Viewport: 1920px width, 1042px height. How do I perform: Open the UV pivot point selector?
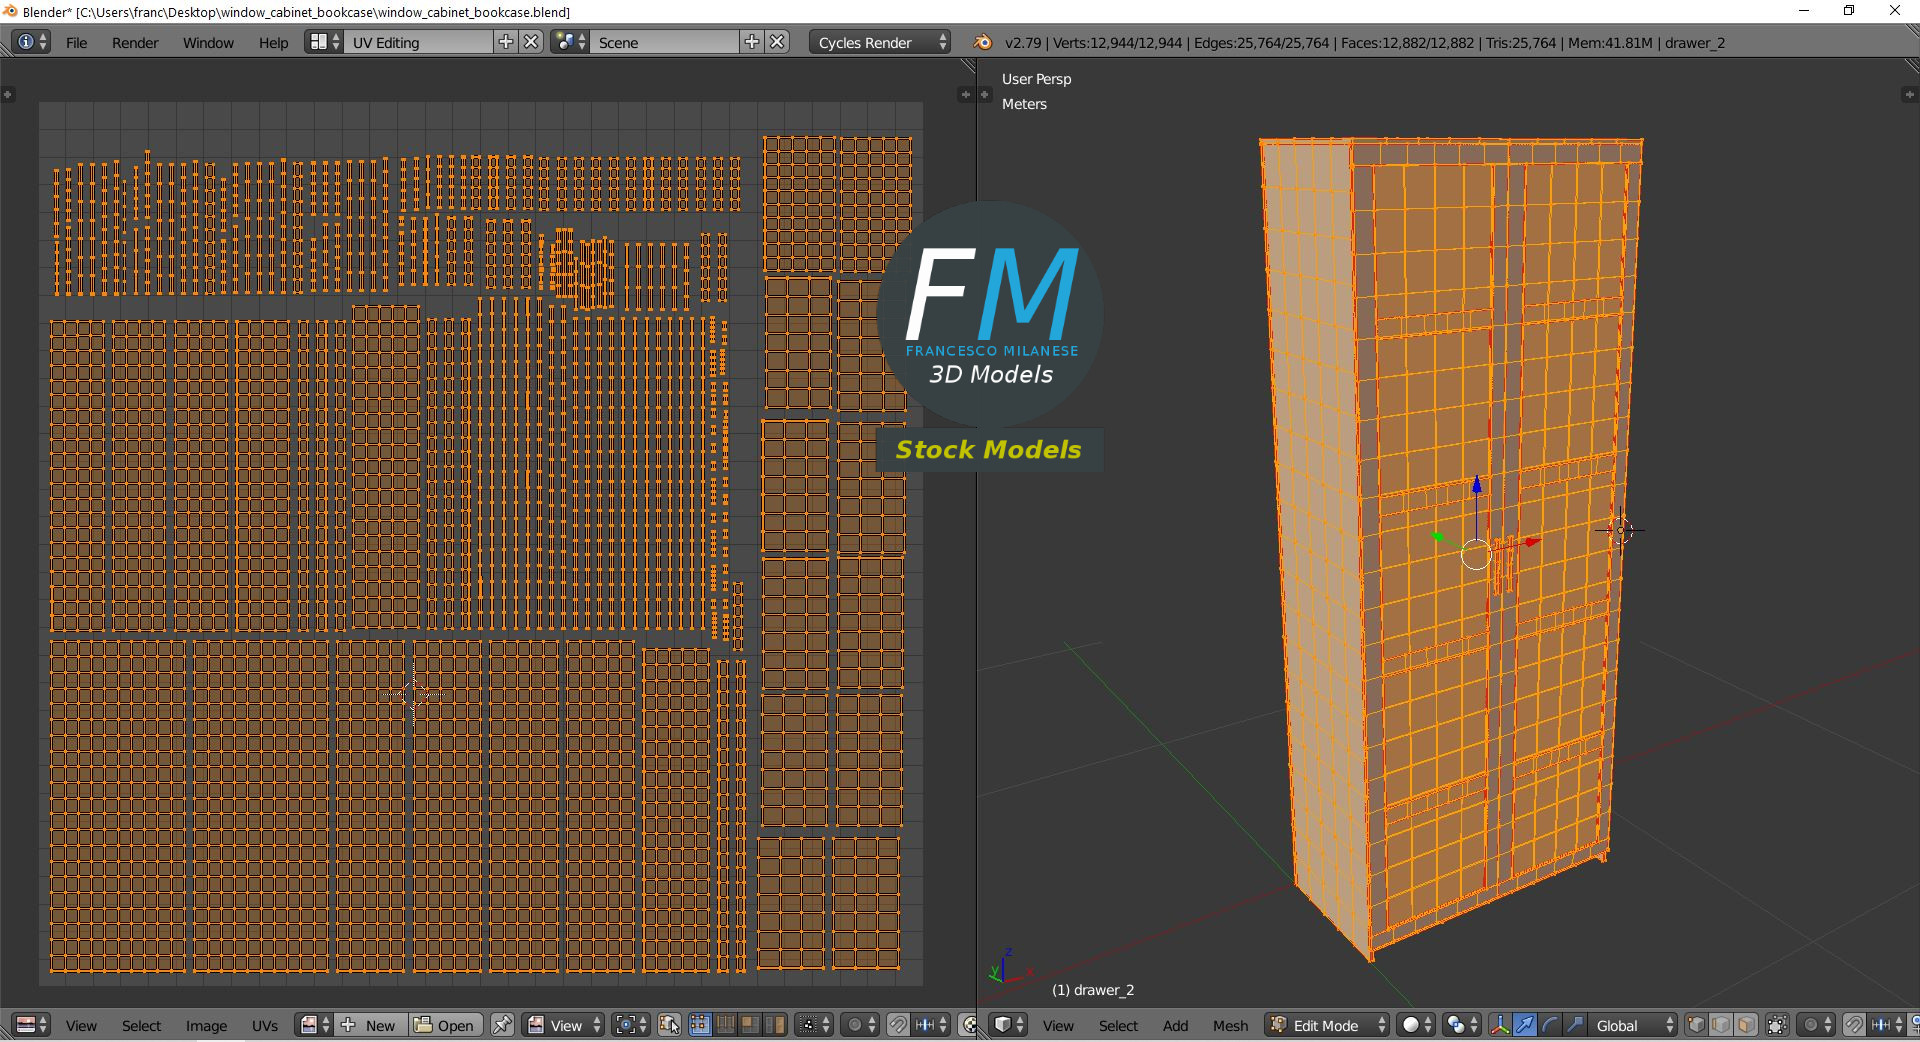click(x=631, y=1025)
